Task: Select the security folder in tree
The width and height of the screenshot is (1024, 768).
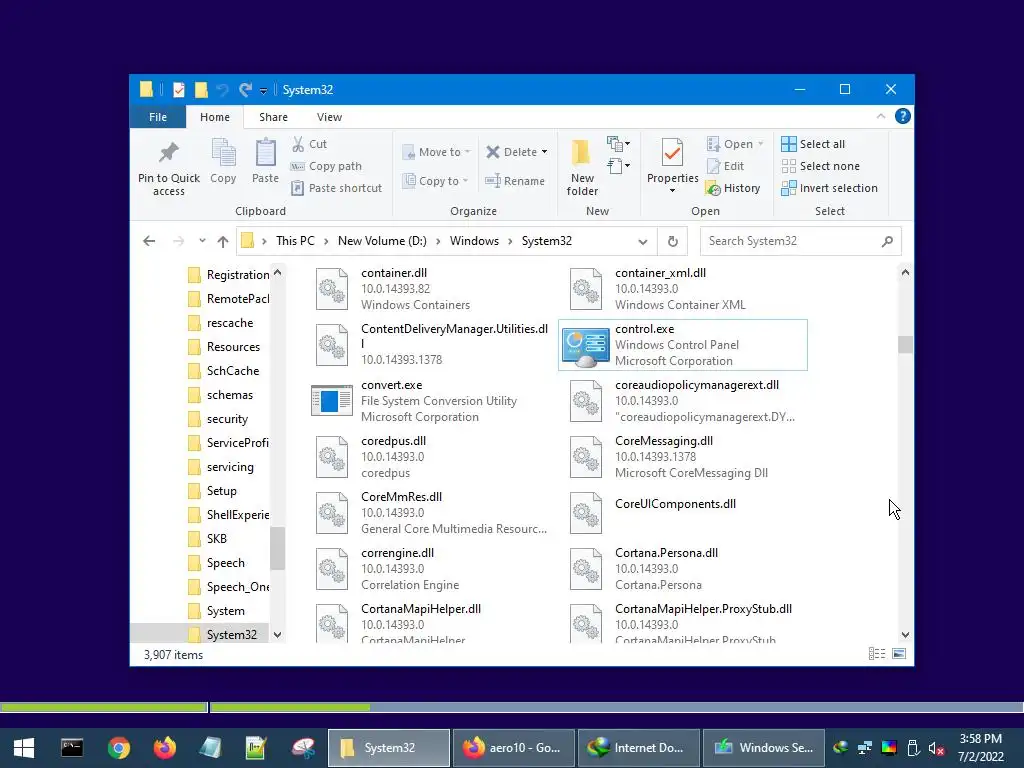Action: pos(227,419)
